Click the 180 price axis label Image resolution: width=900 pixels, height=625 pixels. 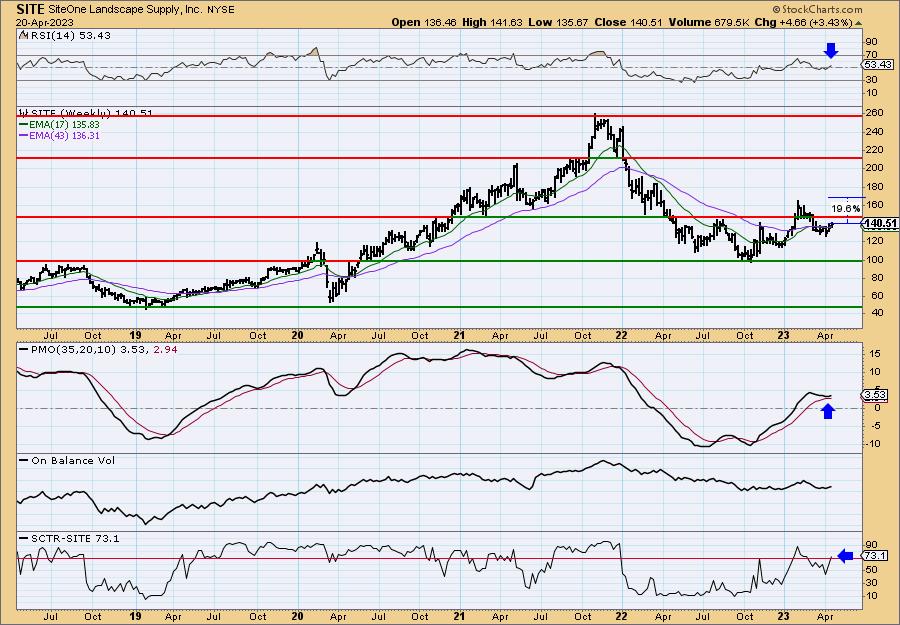tap(875, 186)
